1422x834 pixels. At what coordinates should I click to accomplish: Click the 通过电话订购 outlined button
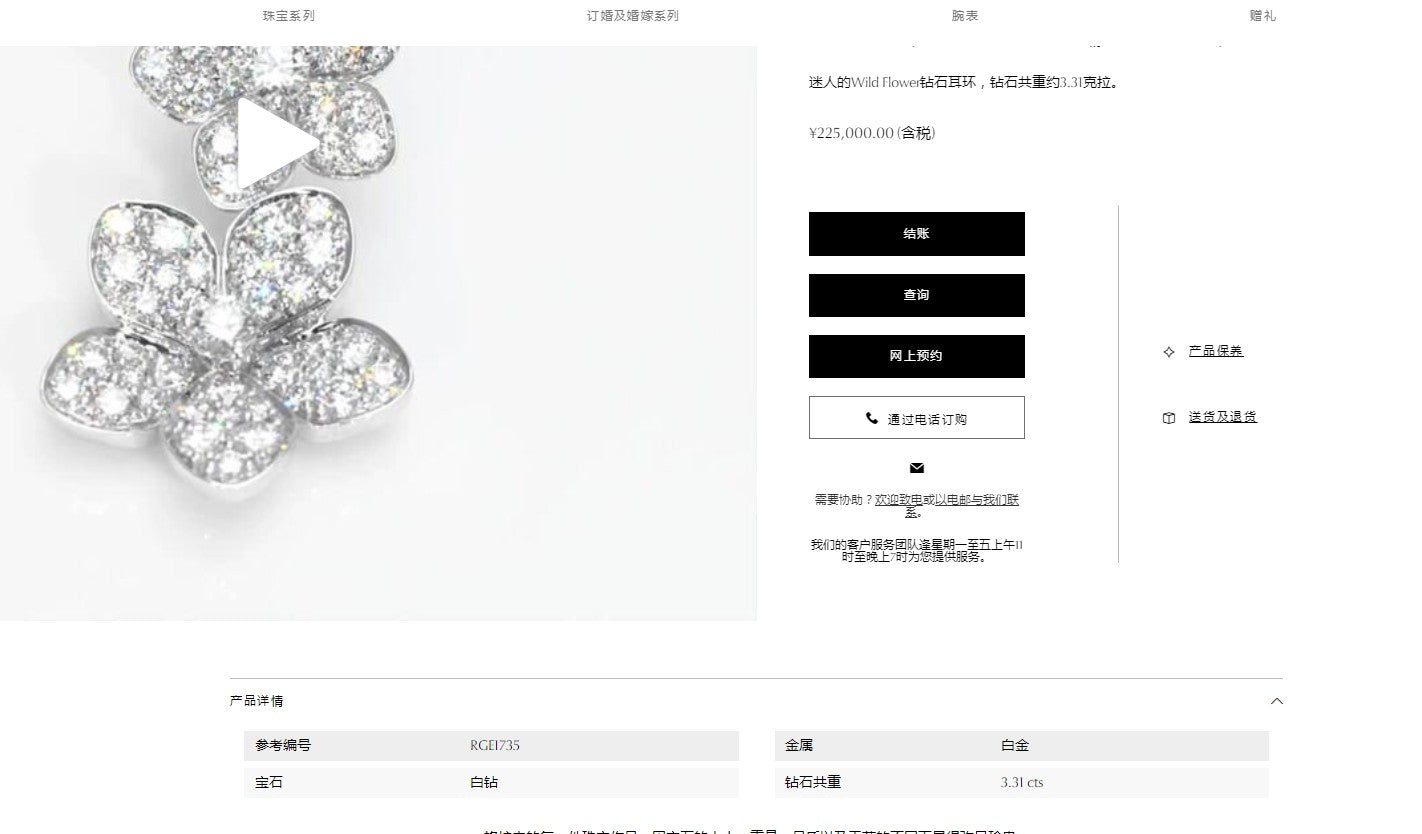coord(917,418)
